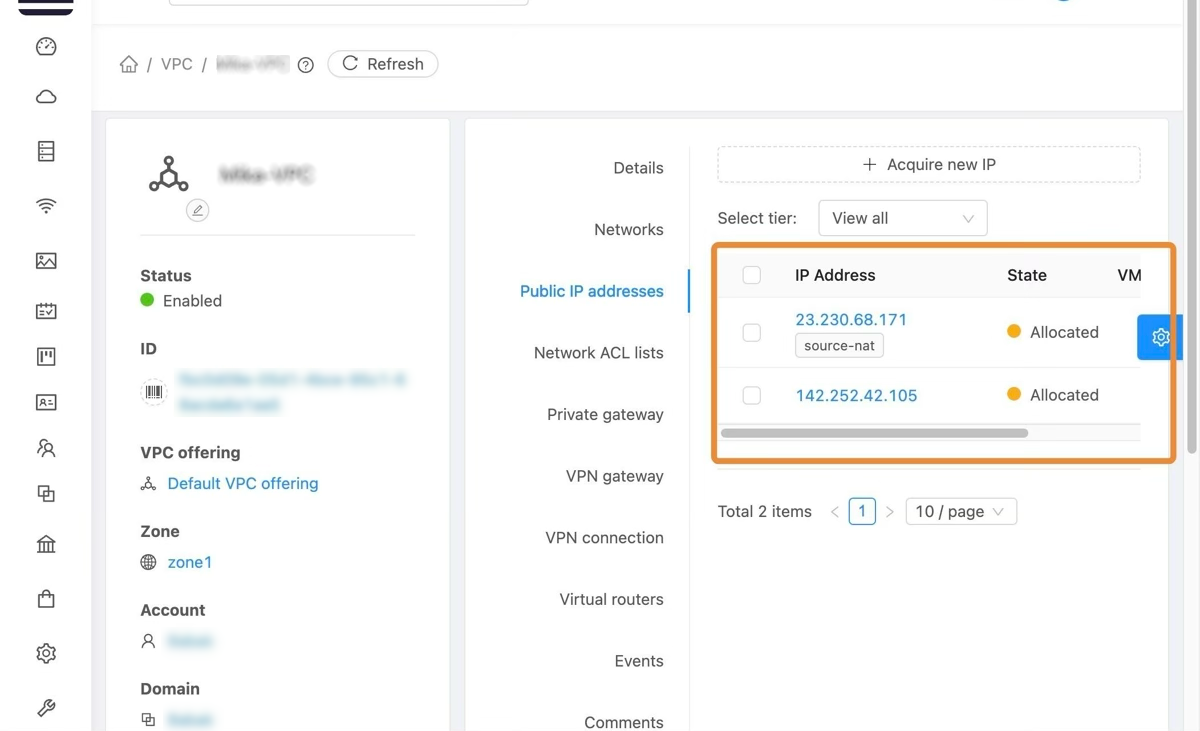Viewport: 1200px width, 731px height.
Task: Open the wrench Tools icon in sidebar
Action: 46,708
